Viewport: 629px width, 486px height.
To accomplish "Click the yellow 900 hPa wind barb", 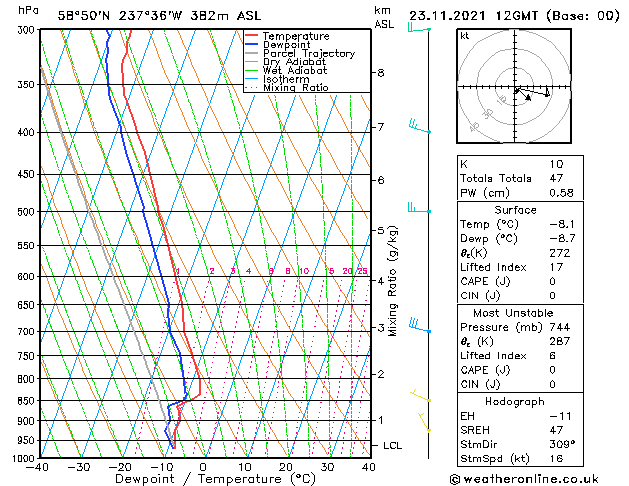I will coord(424,422).
